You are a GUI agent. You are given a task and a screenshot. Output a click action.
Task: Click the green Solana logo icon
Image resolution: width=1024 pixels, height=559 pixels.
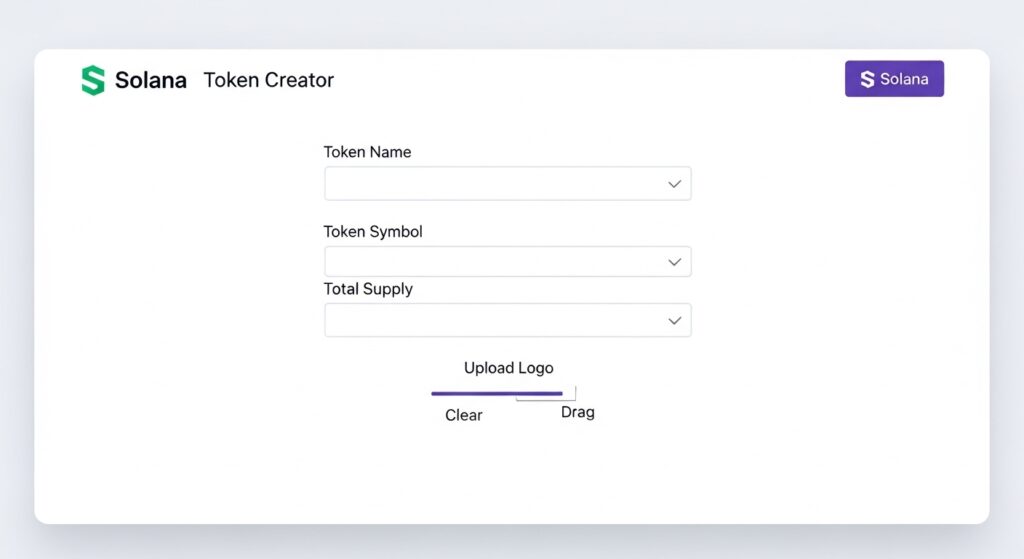pos(93,81)
